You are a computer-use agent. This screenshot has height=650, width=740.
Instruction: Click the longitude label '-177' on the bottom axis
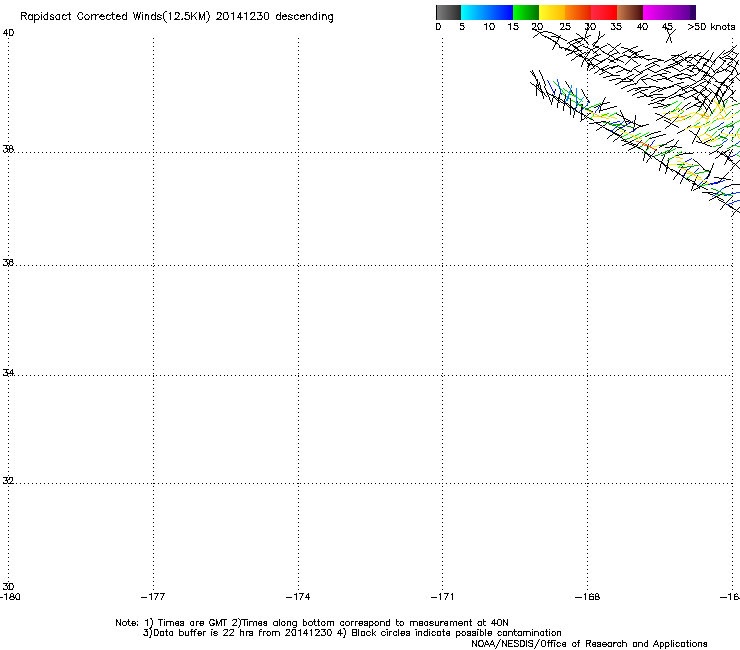[x=153, y=597]
